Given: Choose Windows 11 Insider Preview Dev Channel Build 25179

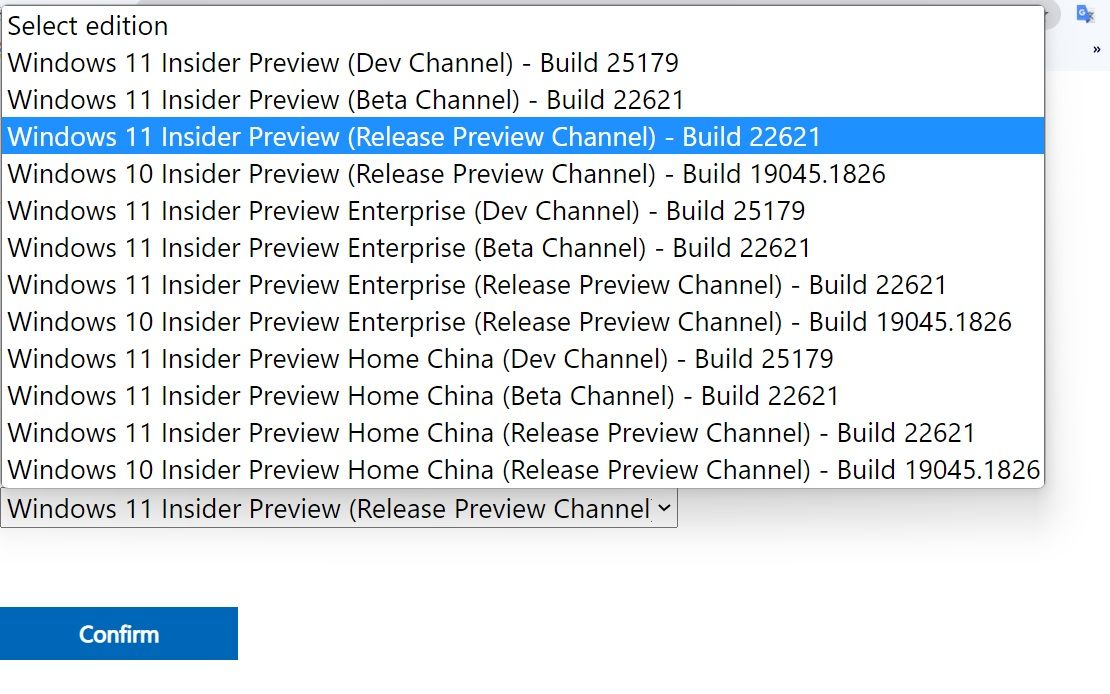Looking at the screenshot, I should click(343, 63).
